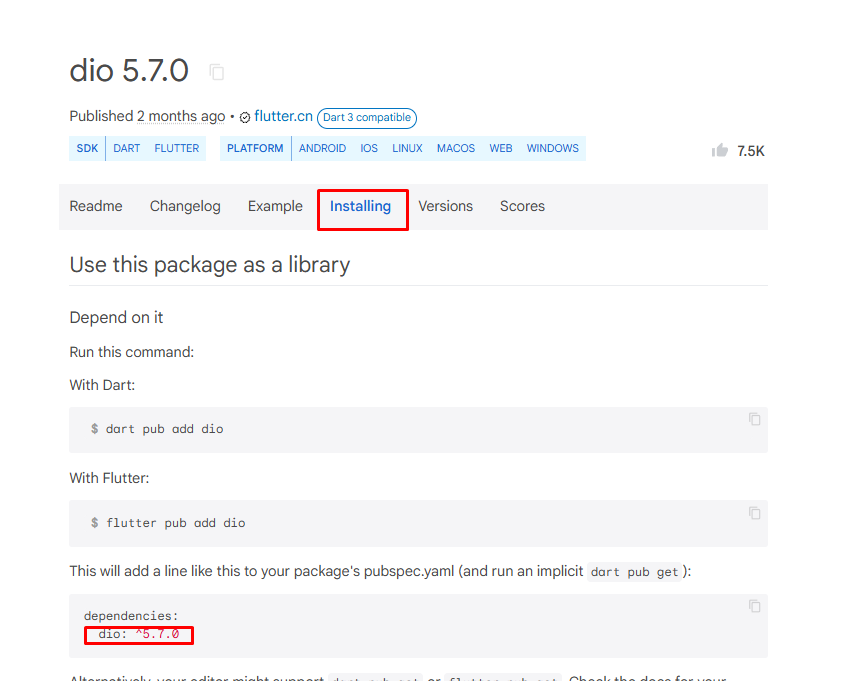Filter by the IOS platform tag
Viewport: 848px width, 681px height.
[369, 148]
